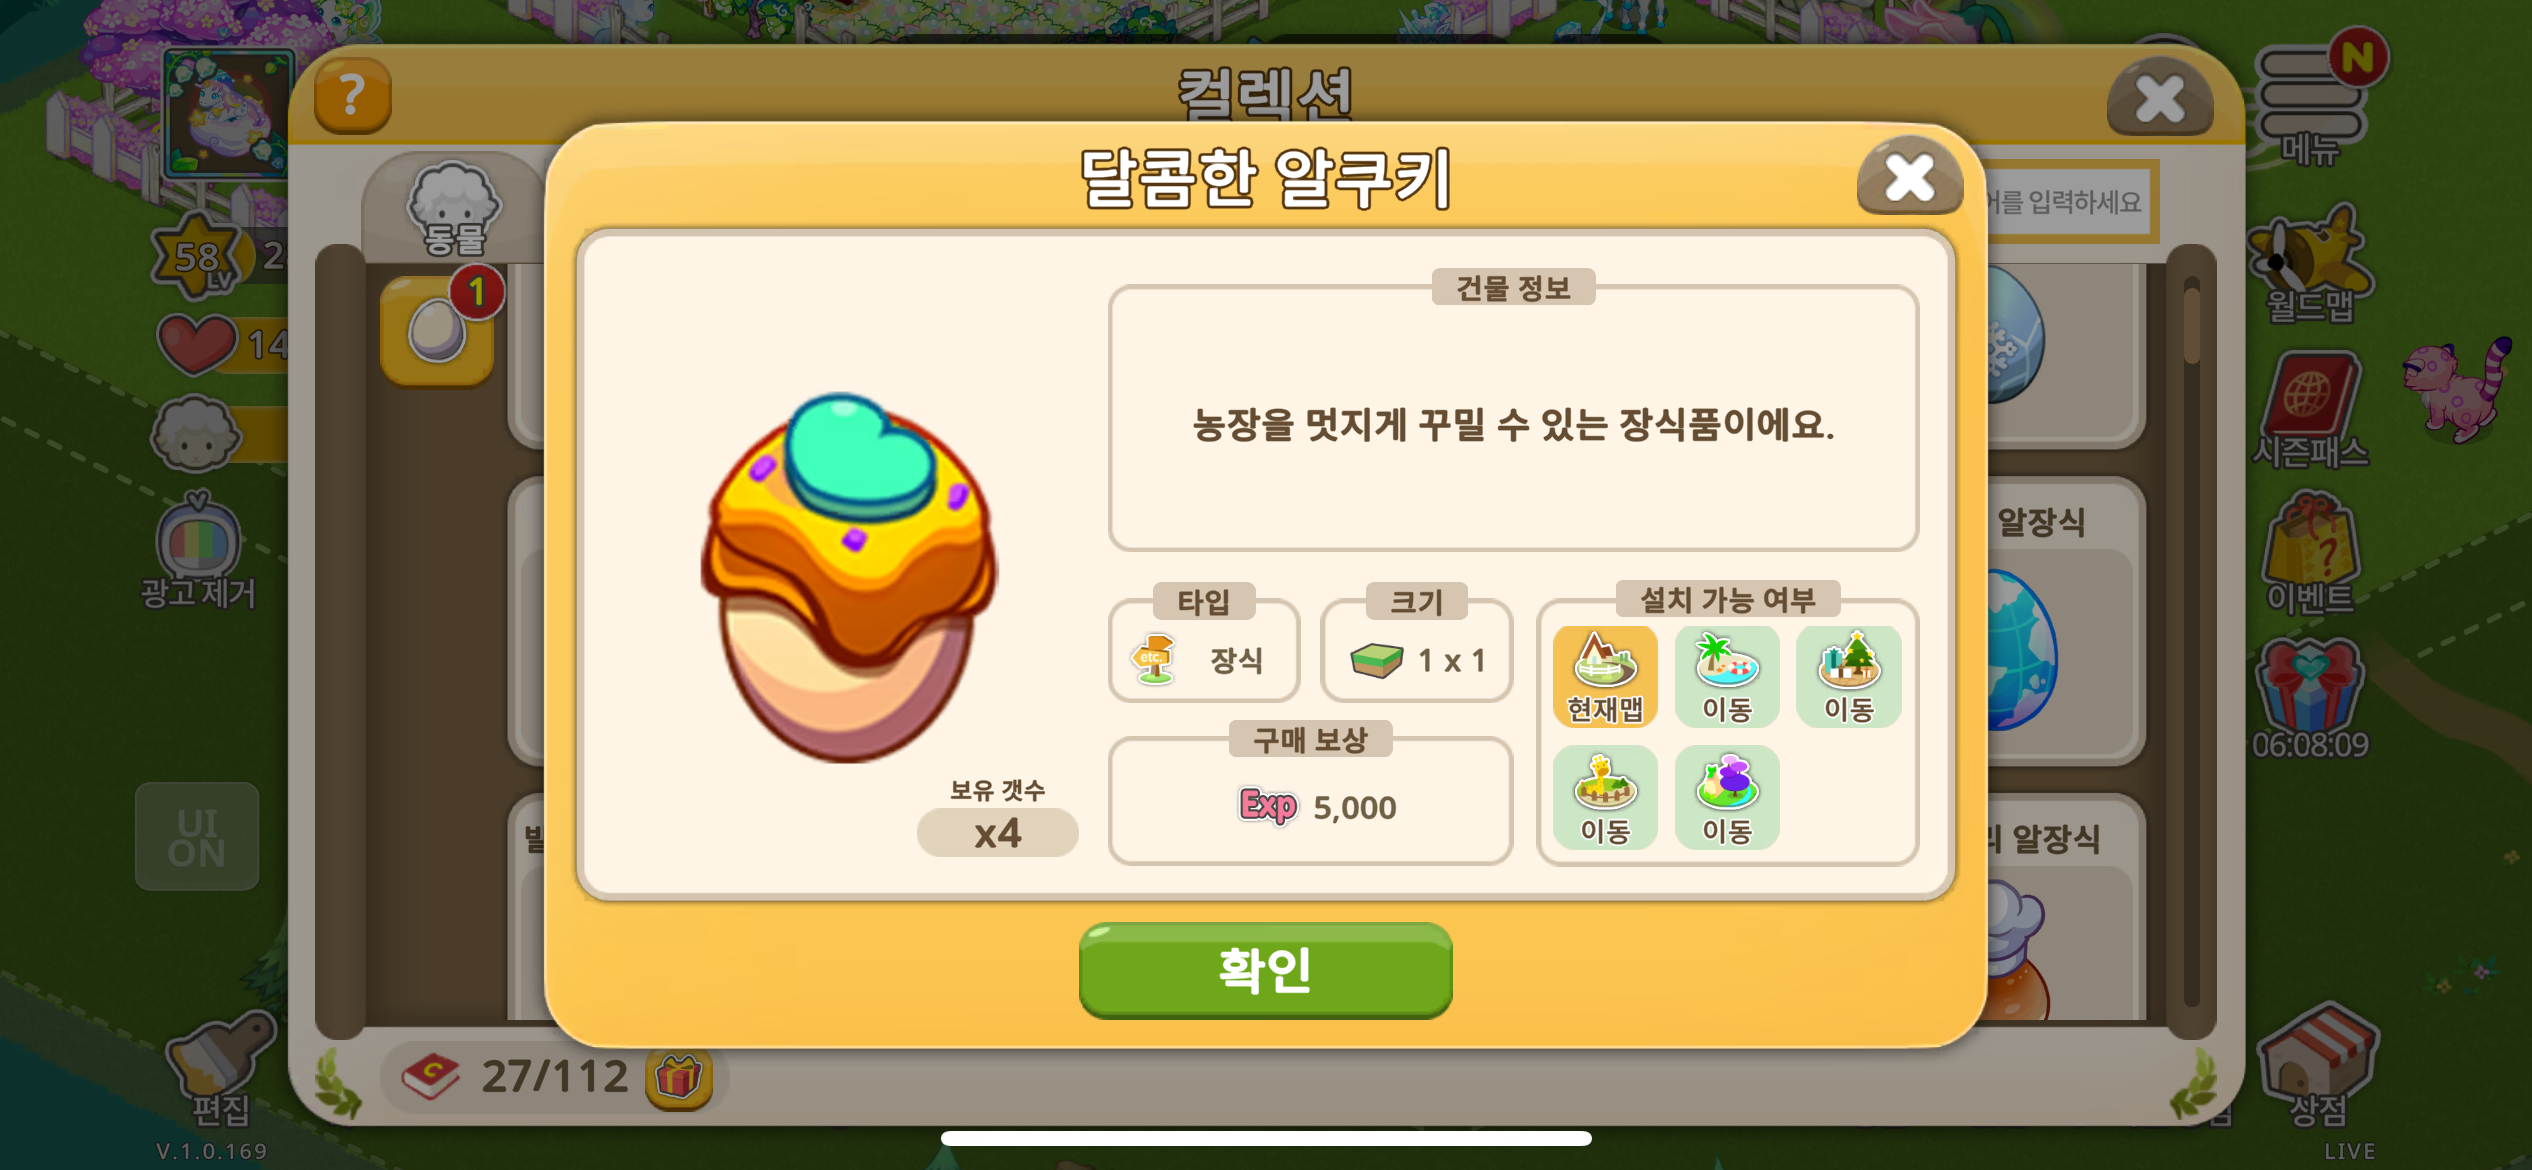Select the 현재맵 current map tile
The height and width of the screenshot is (1170, 2532).
click(x=1605, y=677)
